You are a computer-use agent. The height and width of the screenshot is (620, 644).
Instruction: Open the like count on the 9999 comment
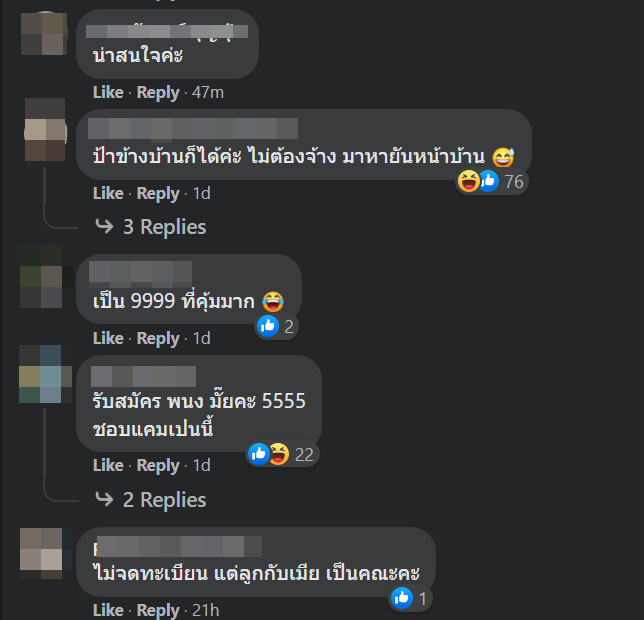click(276, 327)
